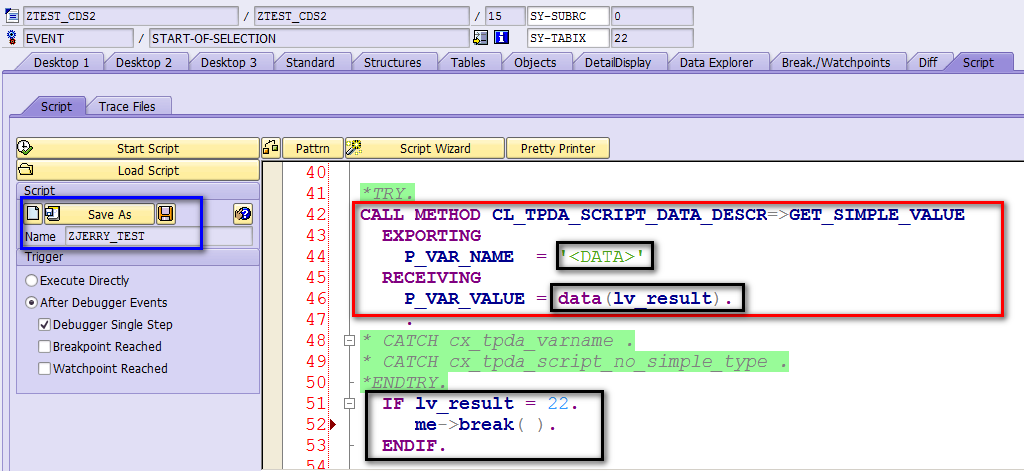Open script help via the question mark icon
The width and height of the screenshot is (1024, 471).
pyautogui.click(x=243, y=214)
